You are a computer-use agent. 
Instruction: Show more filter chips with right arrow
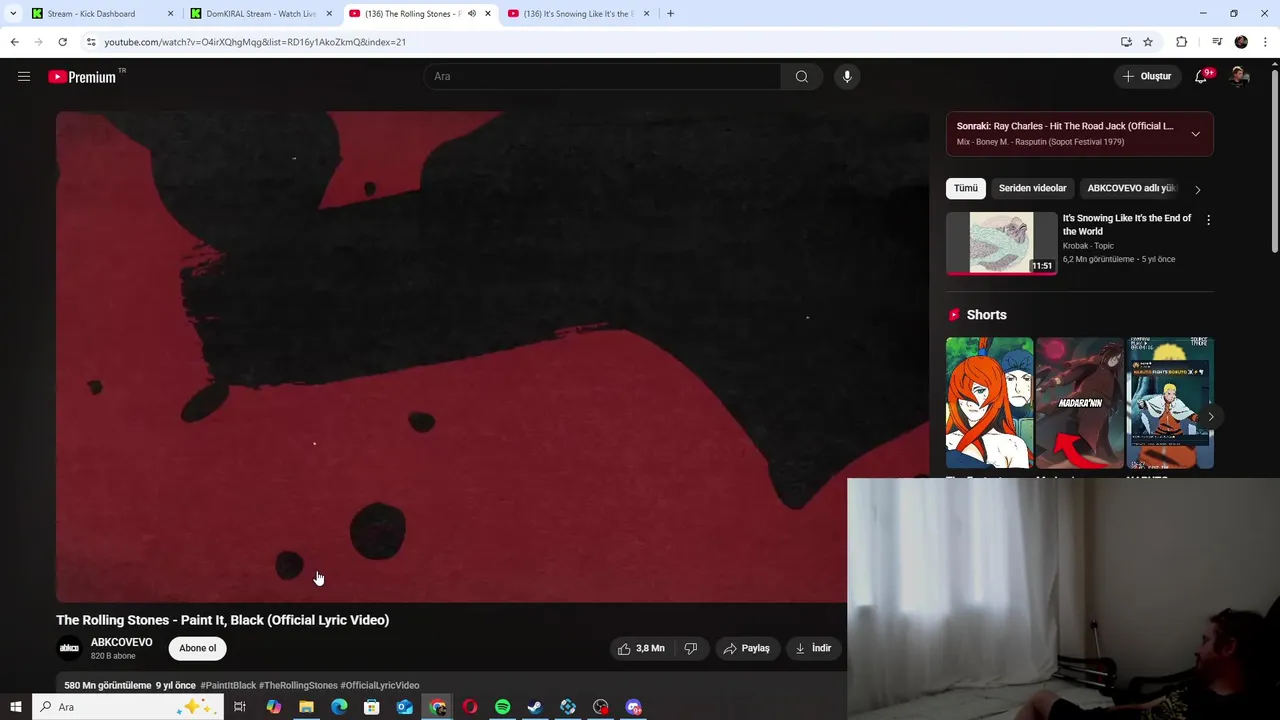[x=1198, y=189]
